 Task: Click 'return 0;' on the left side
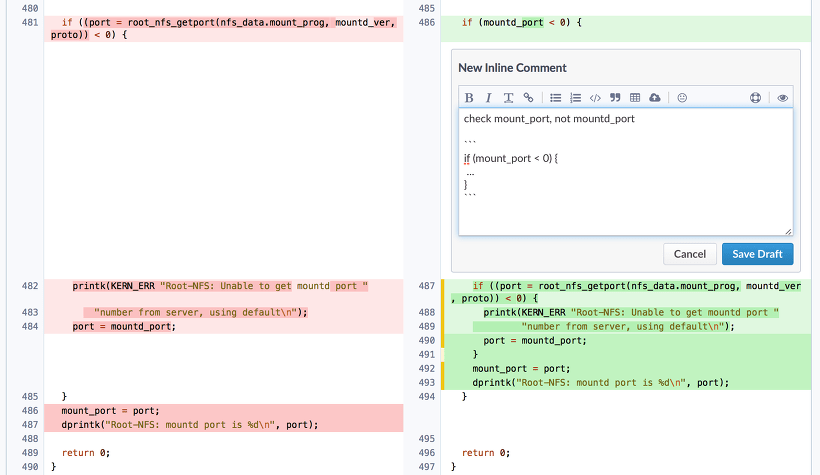pyautogui.click(x=86, y=453)
